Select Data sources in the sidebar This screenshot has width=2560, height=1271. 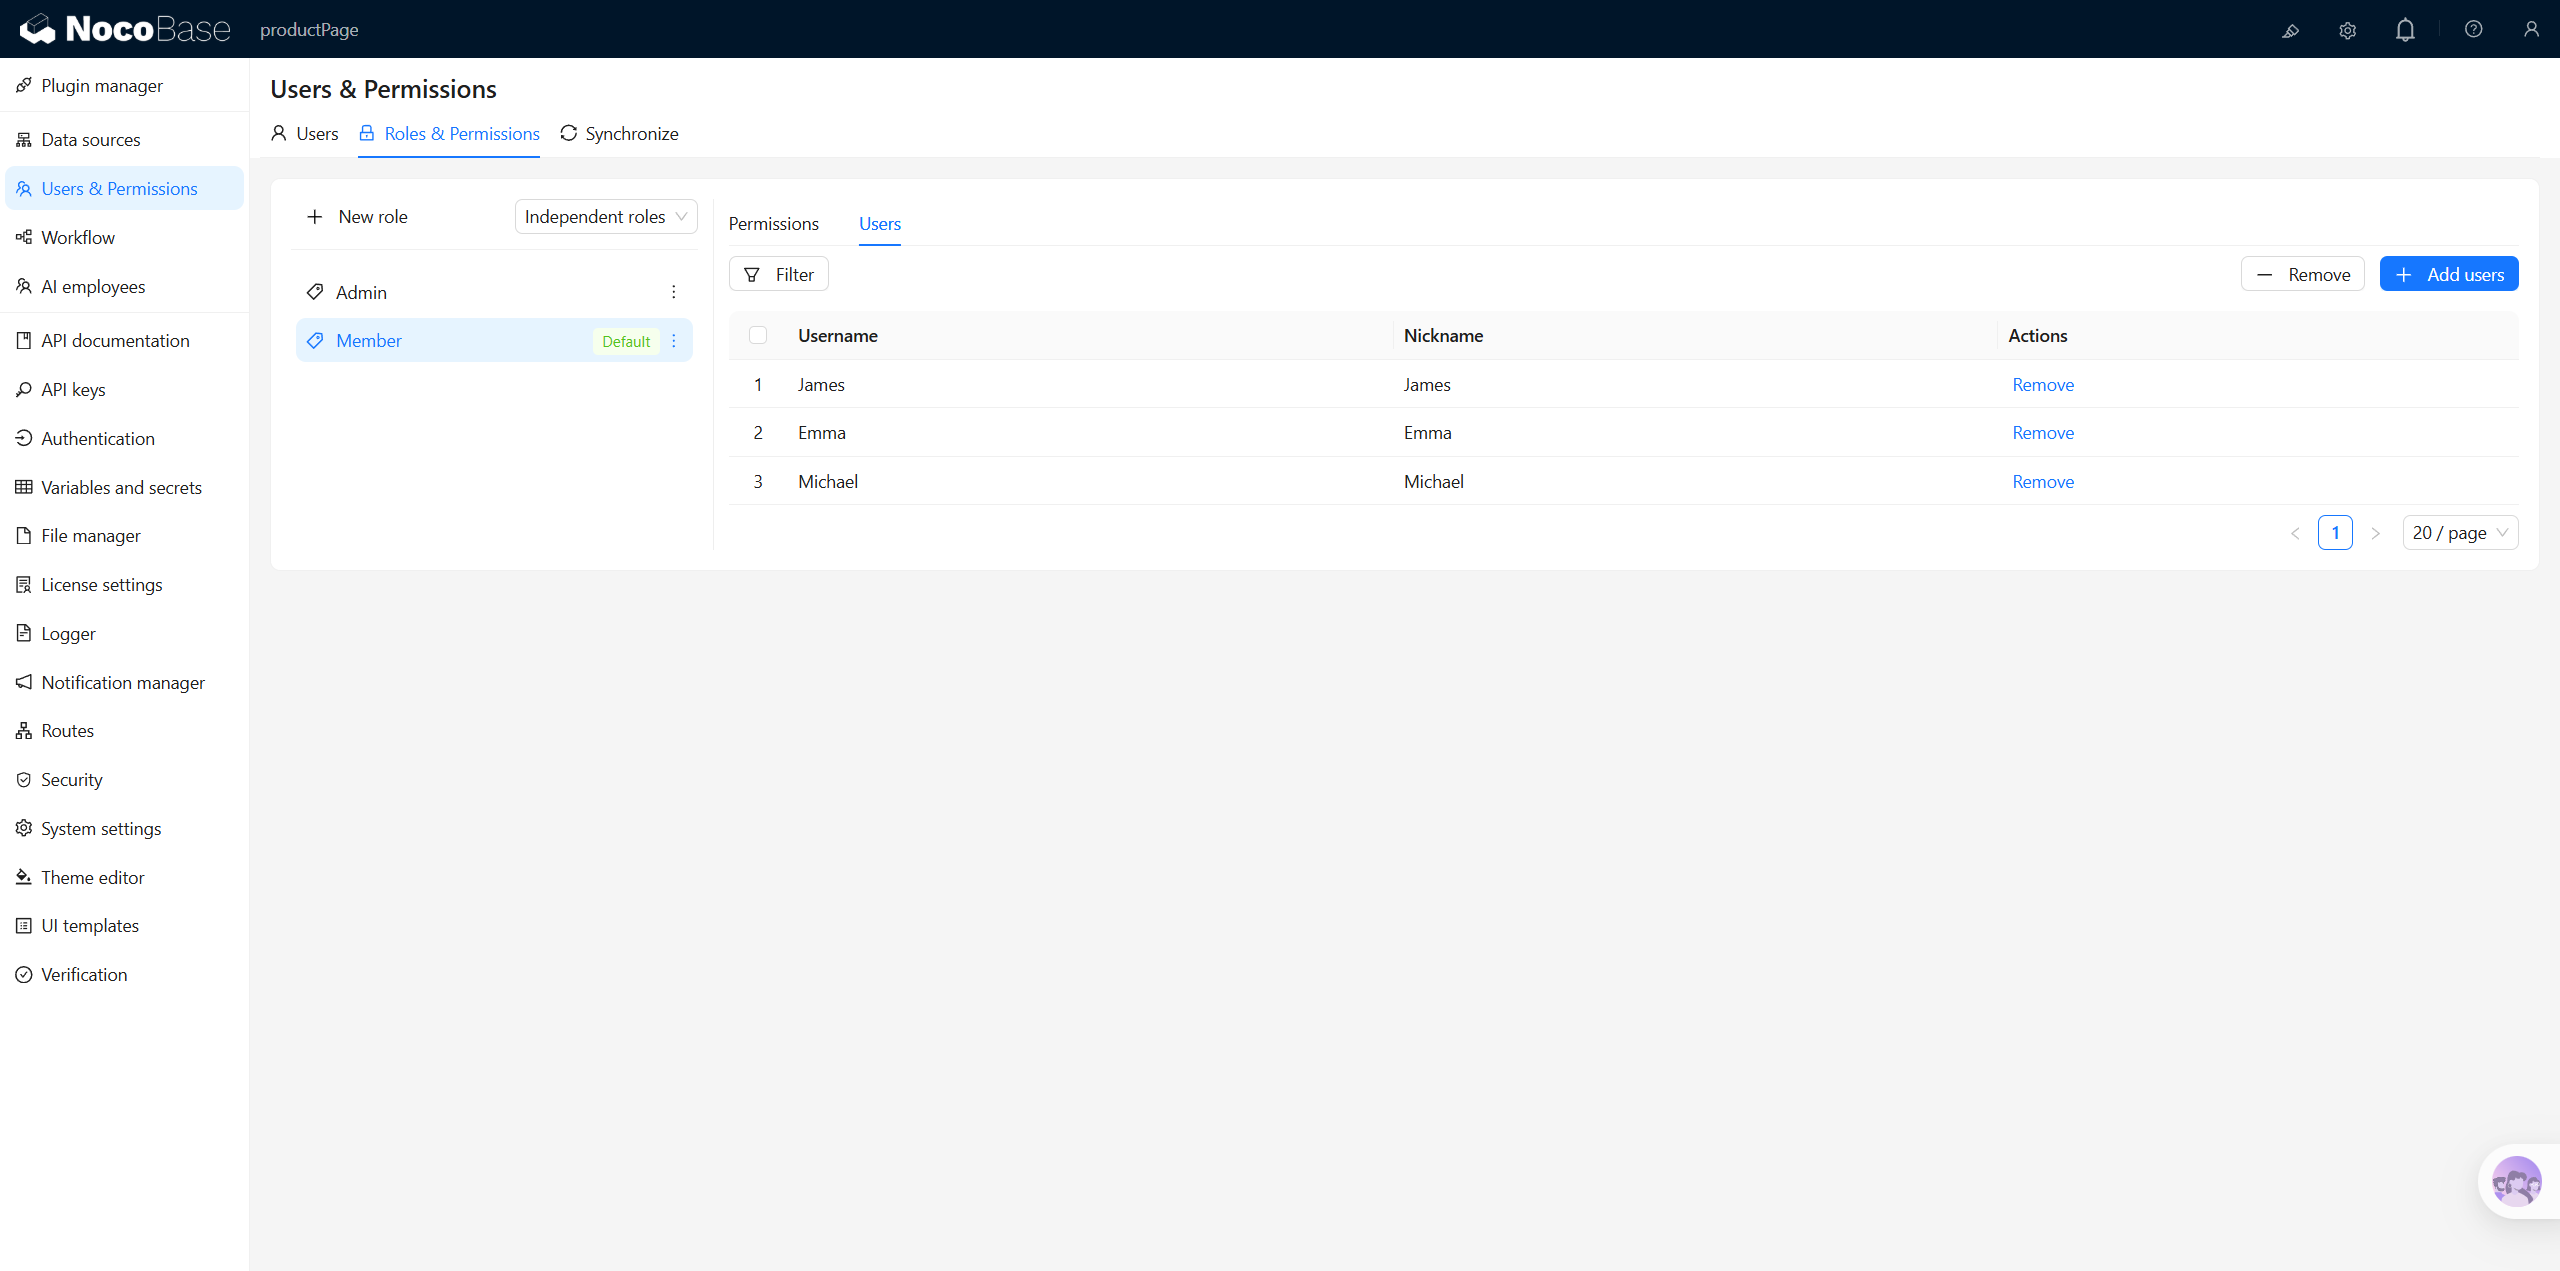point(91,139)
